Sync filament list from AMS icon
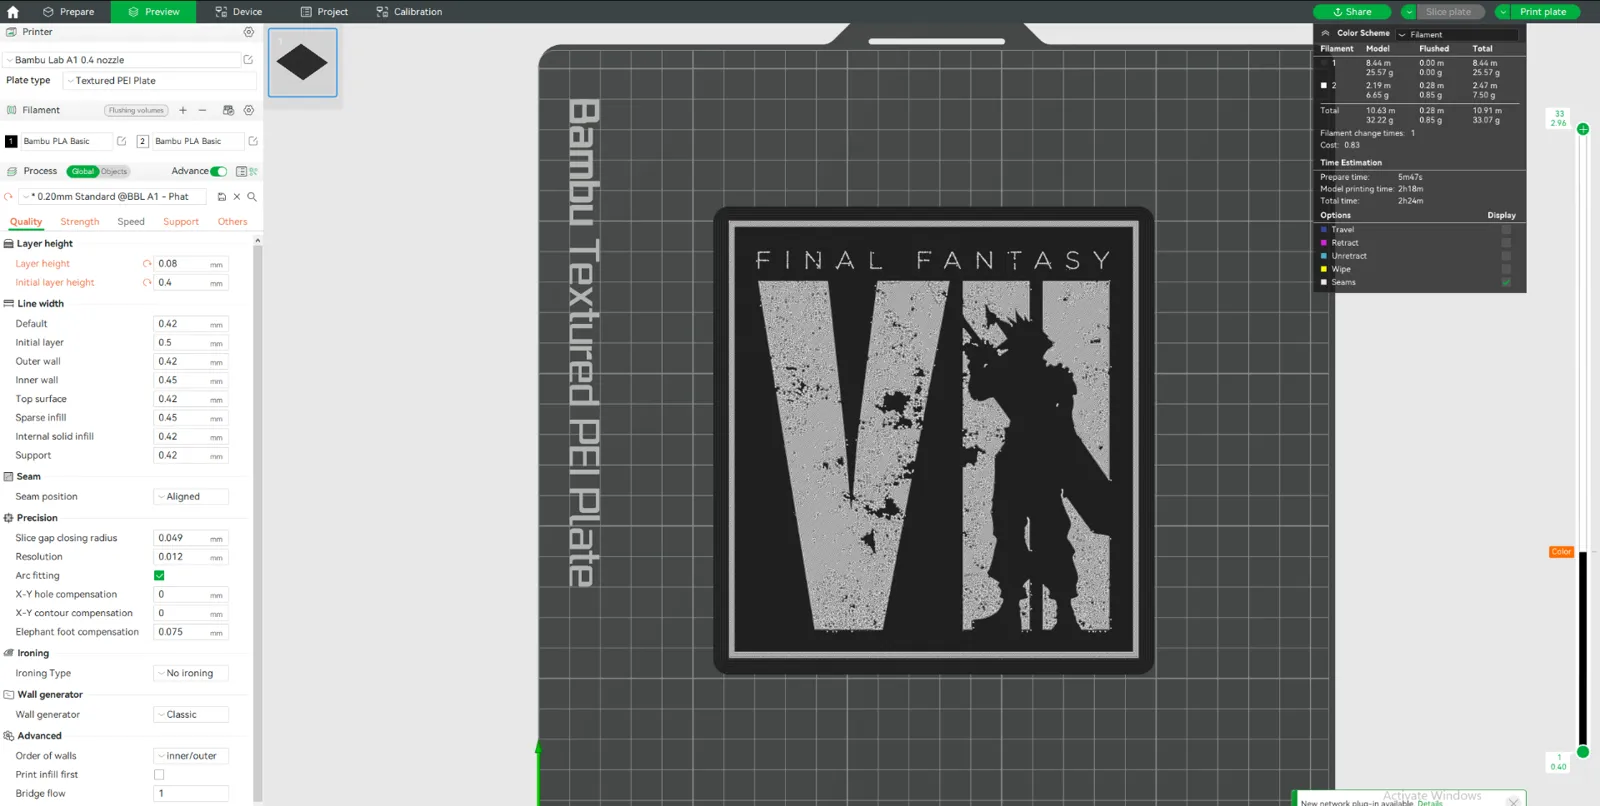Screen dimensions: 1600x806 point(228,110)
